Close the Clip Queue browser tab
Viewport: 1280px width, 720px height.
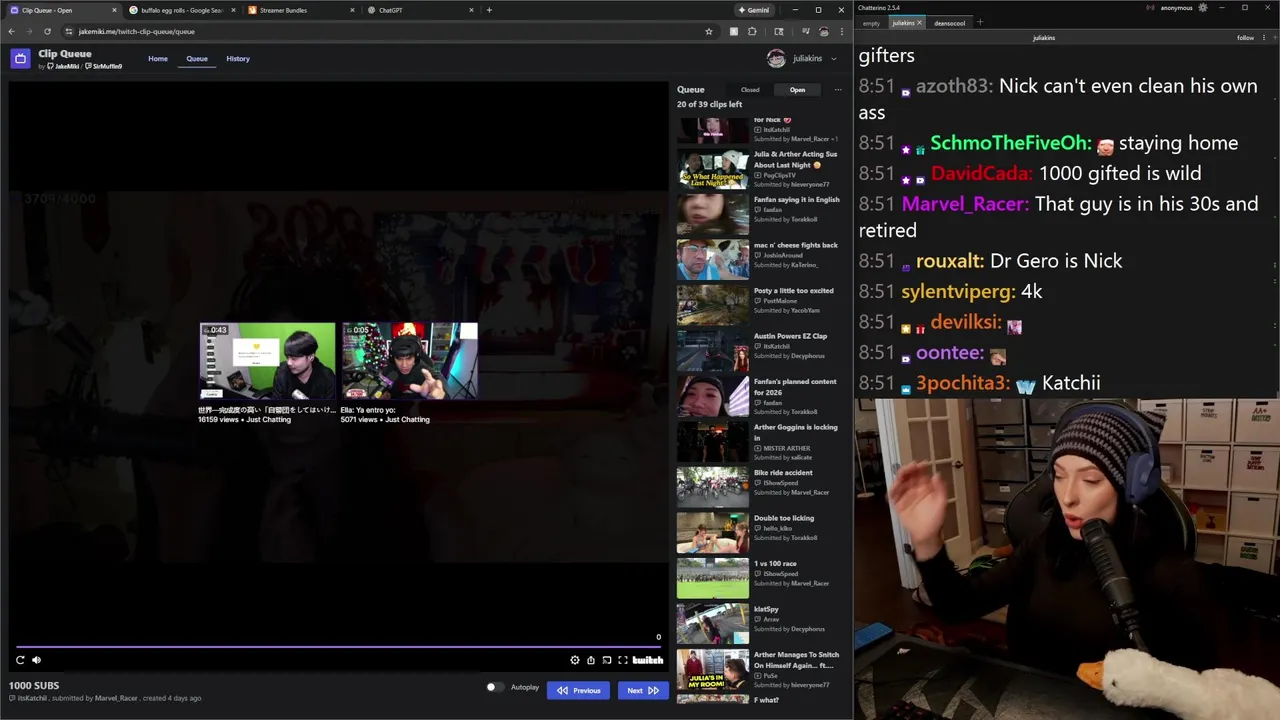tap(114, 10)
